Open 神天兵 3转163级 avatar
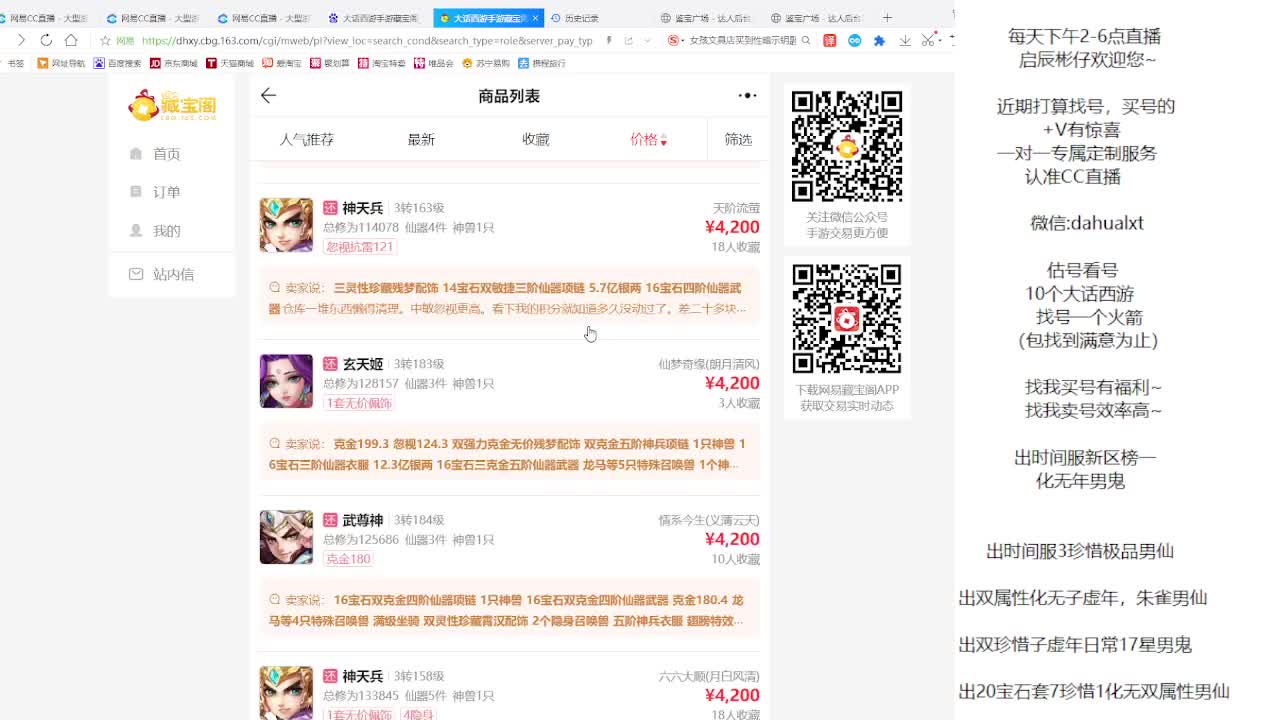Image resolution: width=1280 pixels, height=720 pixels. pyautogui.click(x=286, y=225)
